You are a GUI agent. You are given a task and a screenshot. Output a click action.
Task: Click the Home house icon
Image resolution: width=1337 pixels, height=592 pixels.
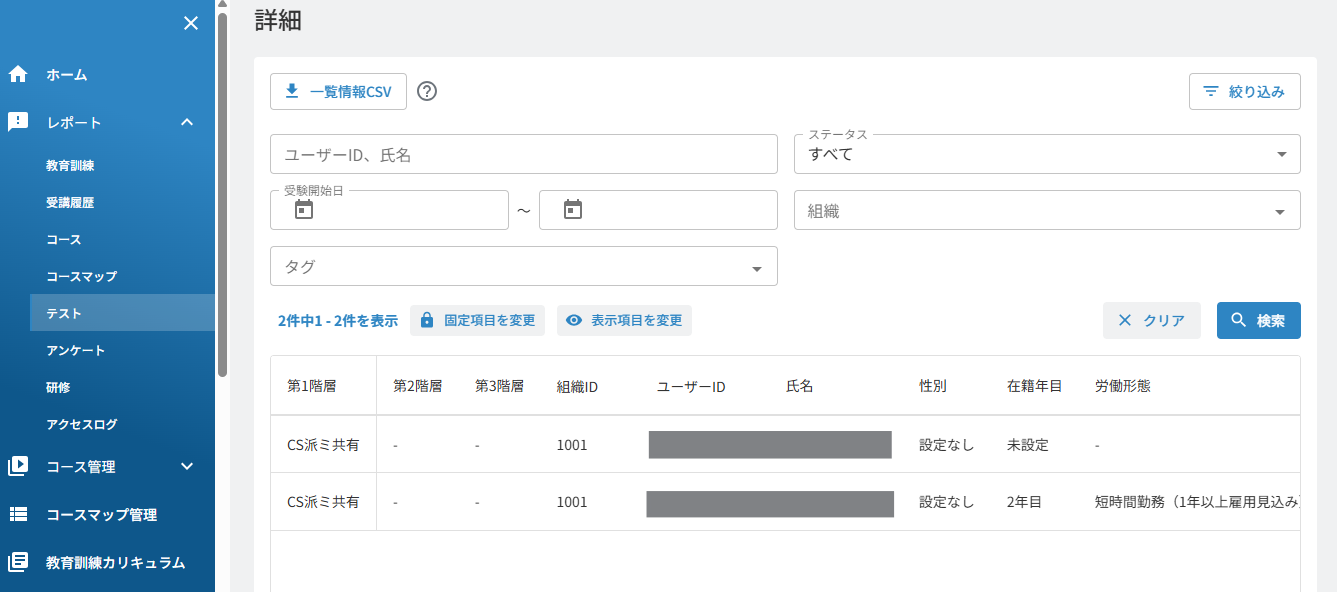[18, 74]
